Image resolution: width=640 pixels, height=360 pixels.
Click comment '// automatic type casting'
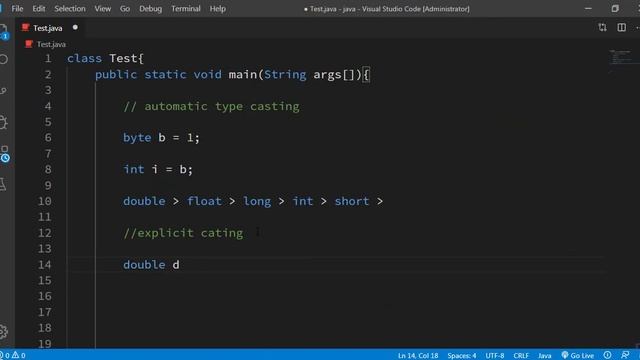[x=211, y=106]
